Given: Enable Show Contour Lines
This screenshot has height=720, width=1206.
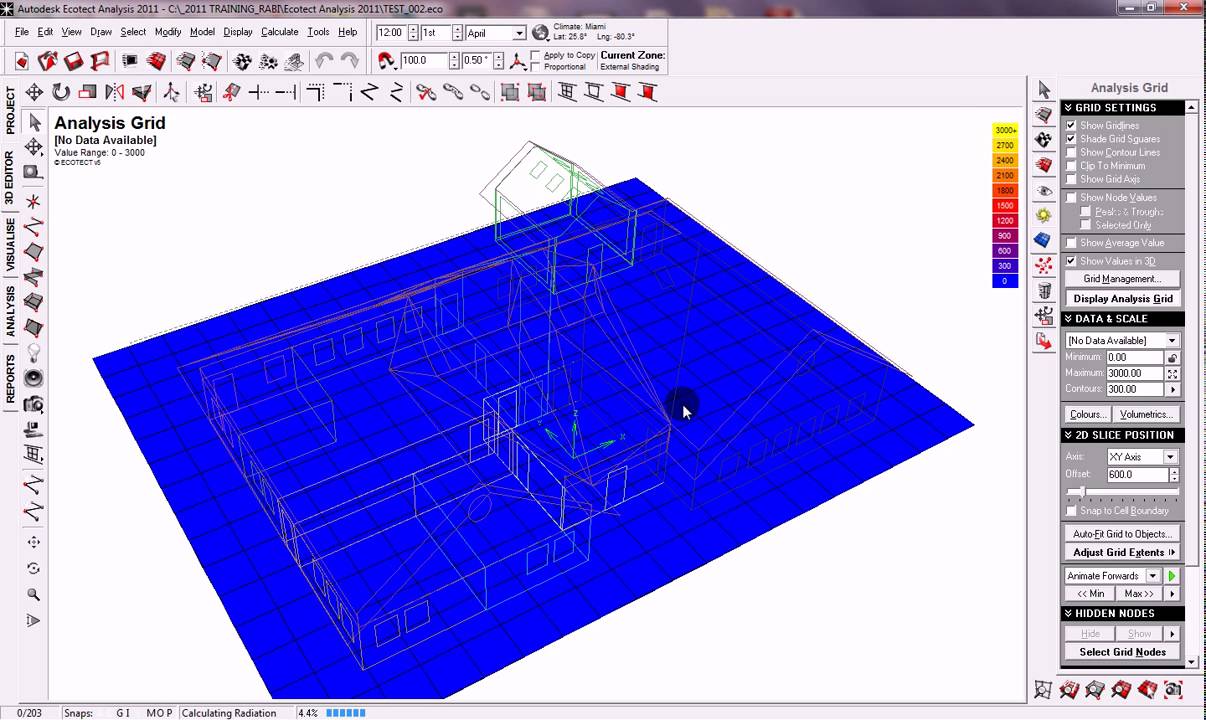Looking at the screenshot, I should [x=1071, y=152].
